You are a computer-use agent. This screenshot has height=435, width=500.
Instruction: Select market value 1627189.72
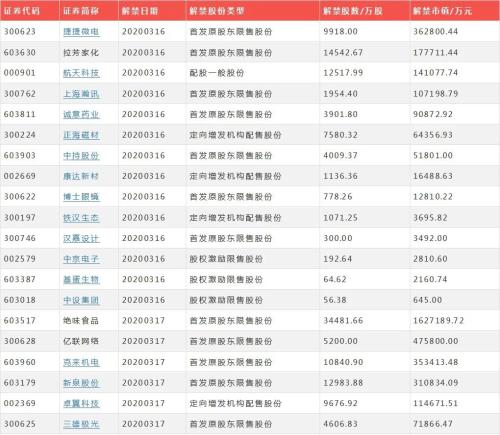[439, 321]
